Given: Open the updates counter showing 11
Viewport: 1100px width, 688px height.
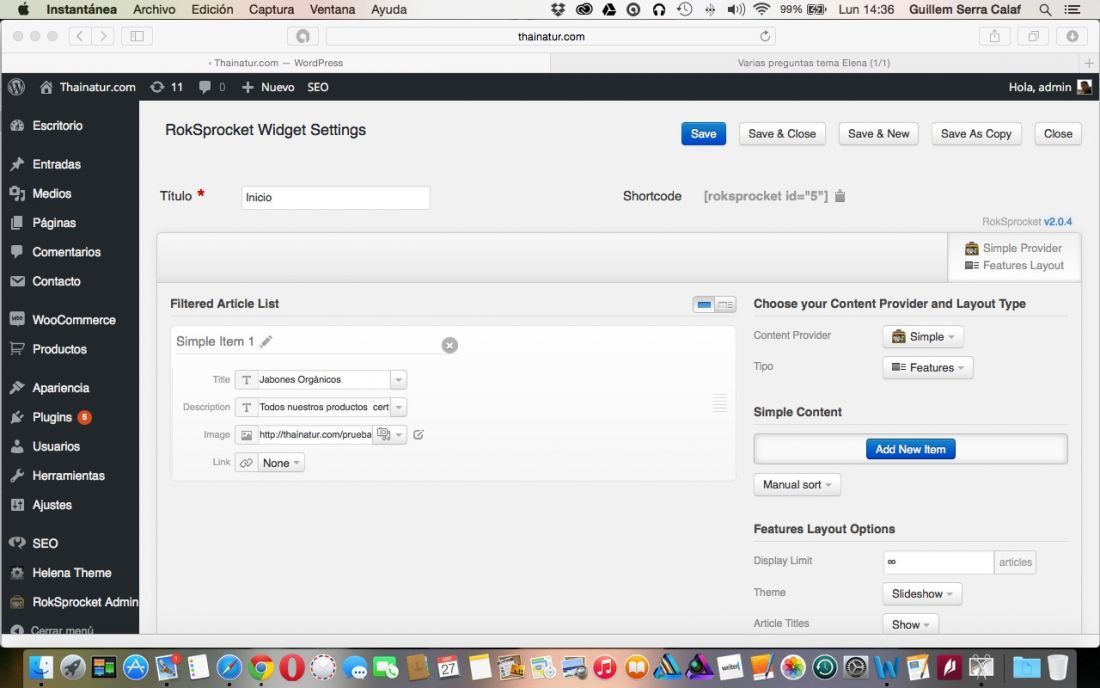Looking at the screenshot, I should pos(167,87).
